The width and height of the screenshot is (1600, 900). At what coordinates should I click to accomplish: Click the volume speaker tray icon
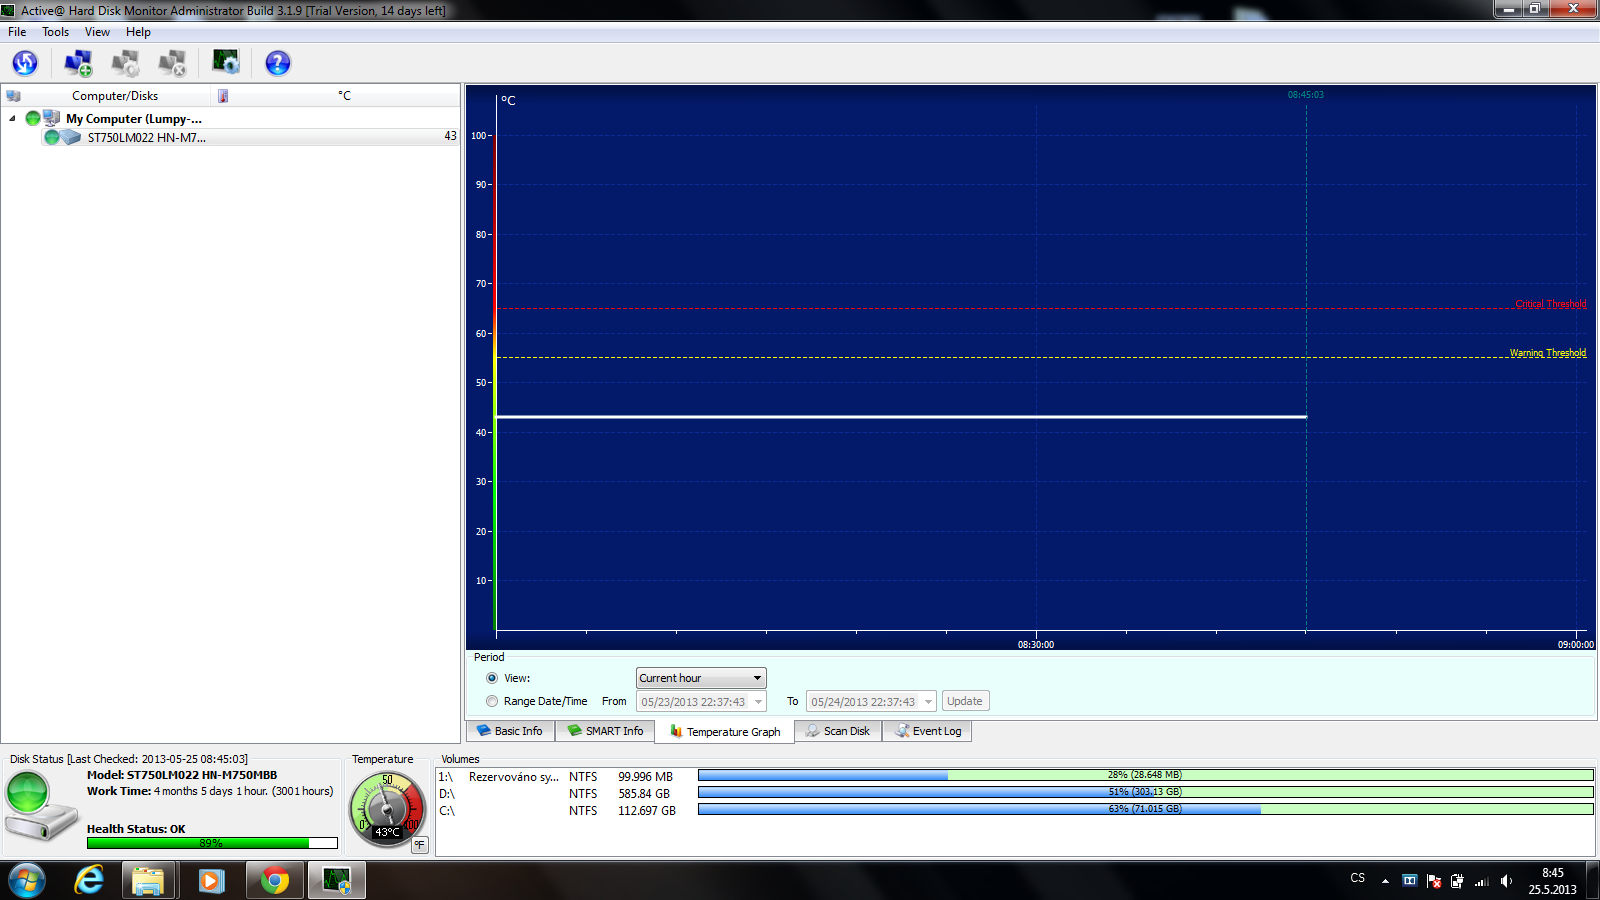click(x=1506, y=881)
